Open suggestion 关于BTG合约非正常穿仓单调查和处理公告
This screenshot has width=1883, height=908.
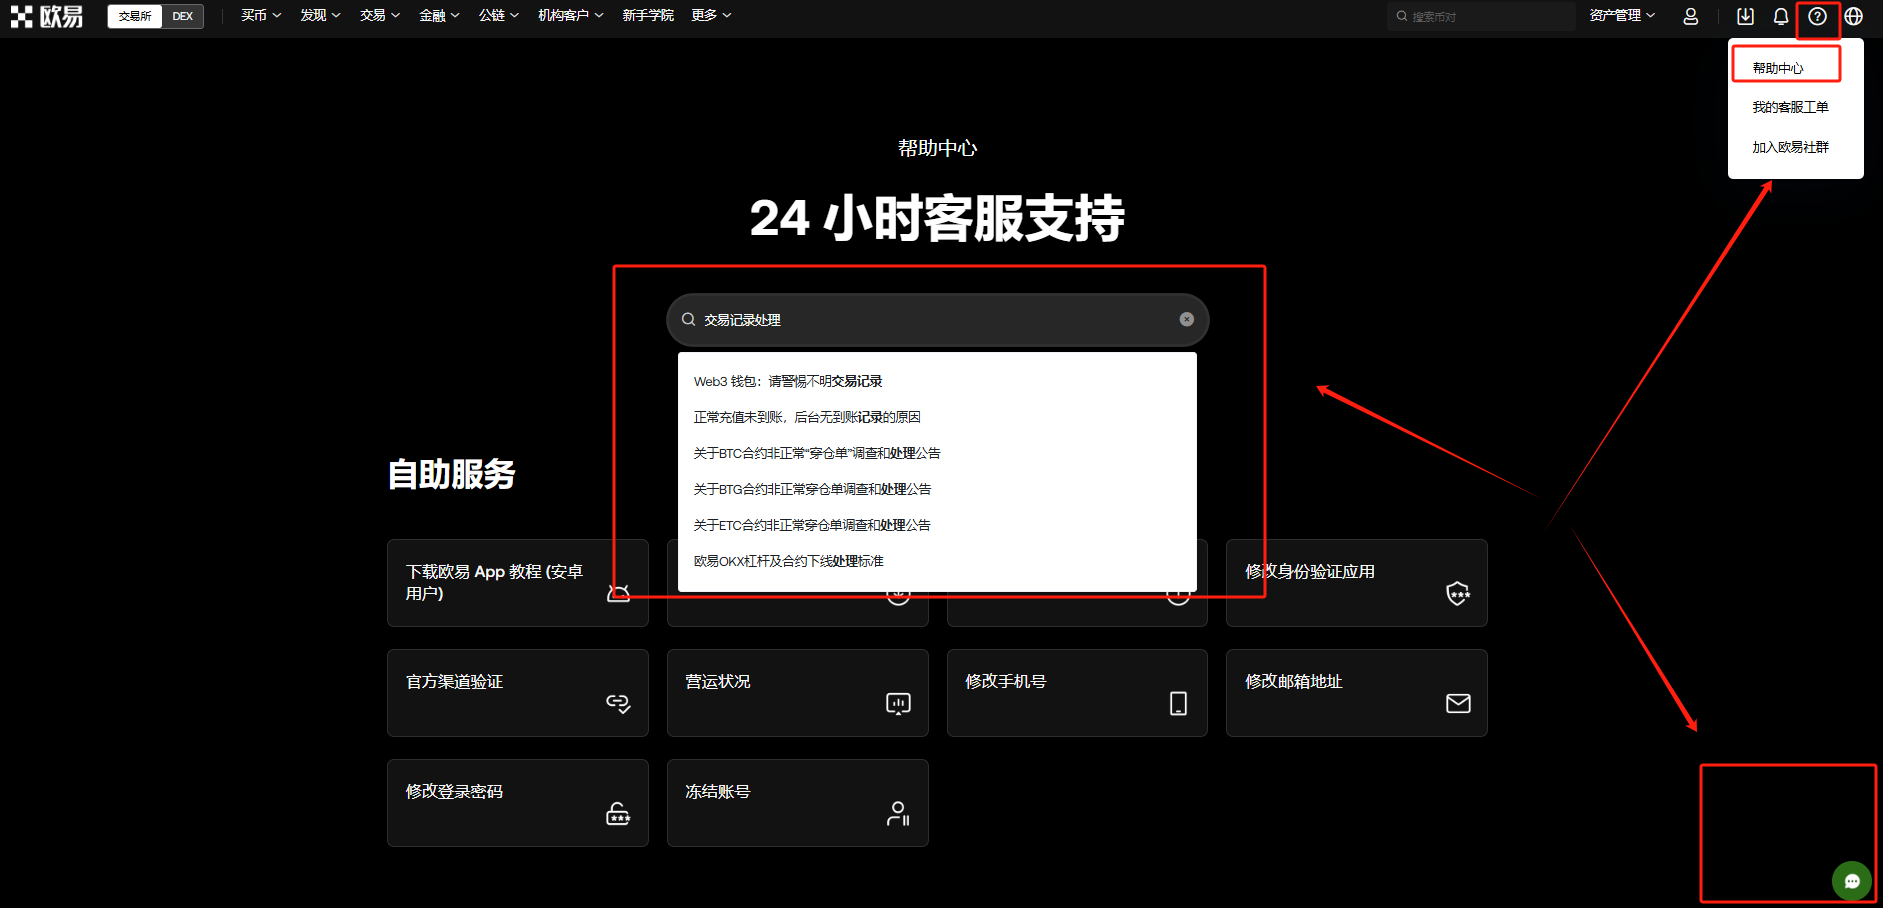812,489
